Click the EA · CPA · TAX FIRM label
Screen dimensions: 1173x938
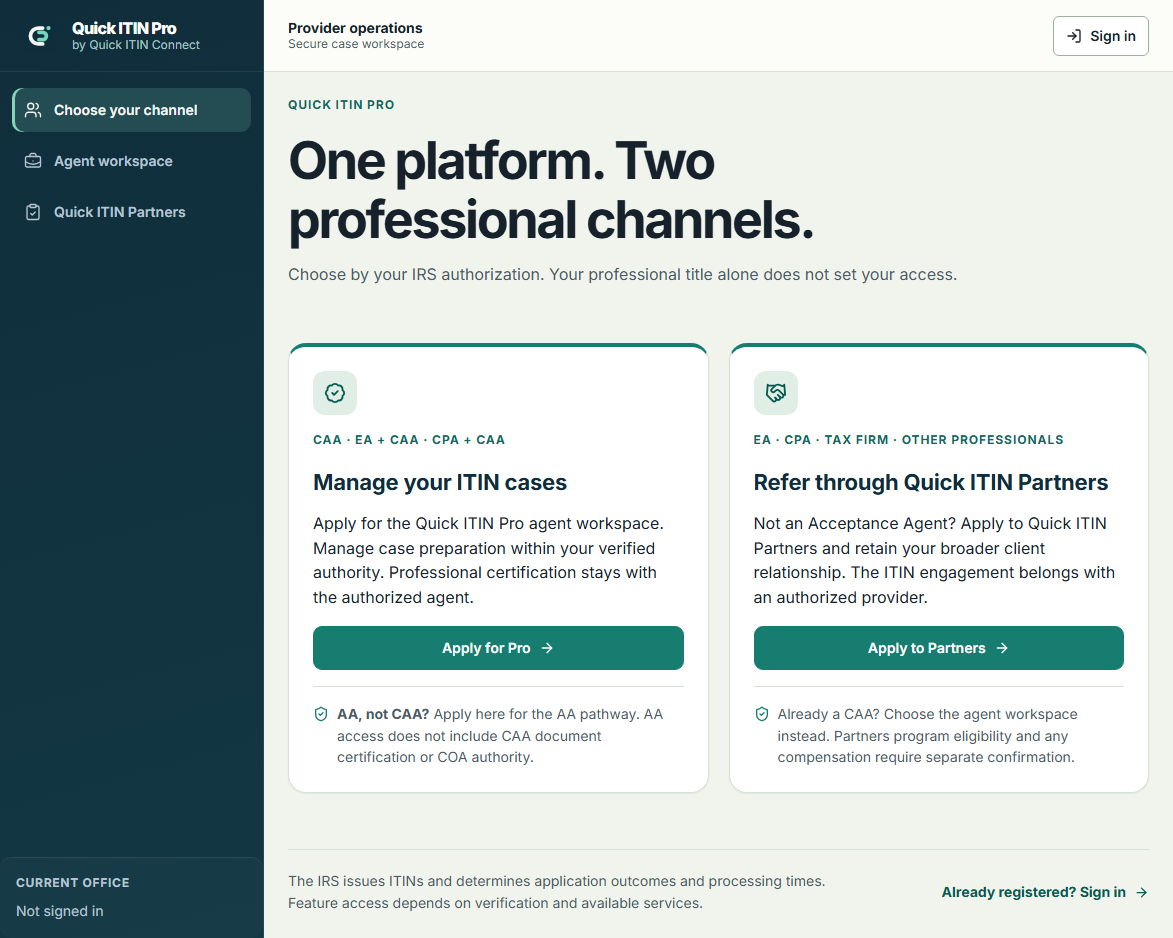908,440
